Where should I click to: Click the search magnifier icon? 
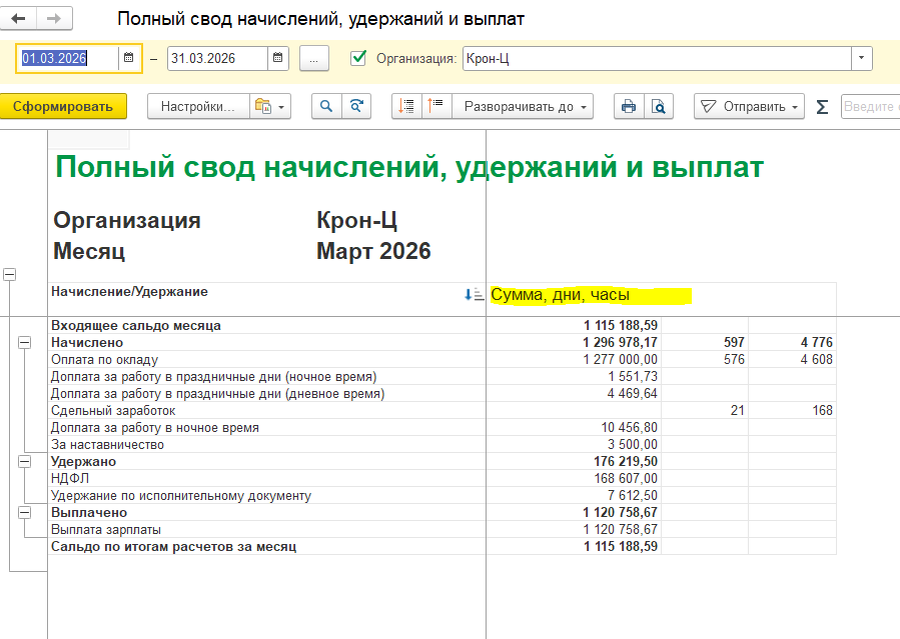point(326,107)
